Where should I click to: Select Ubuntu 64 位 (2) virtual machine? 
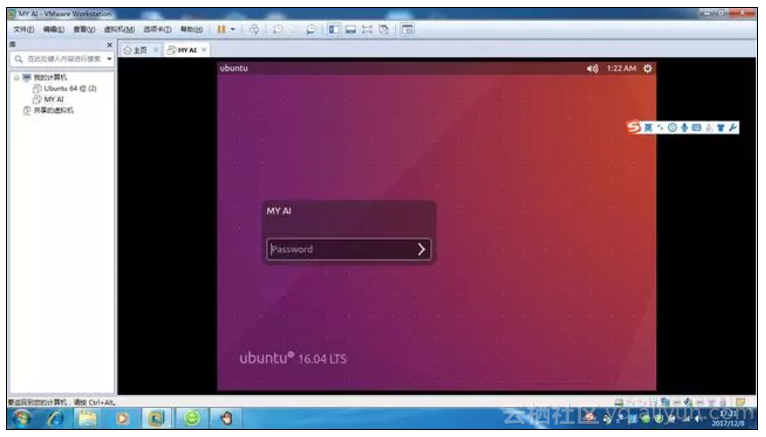pyautogui.click(x=70, y=89)
